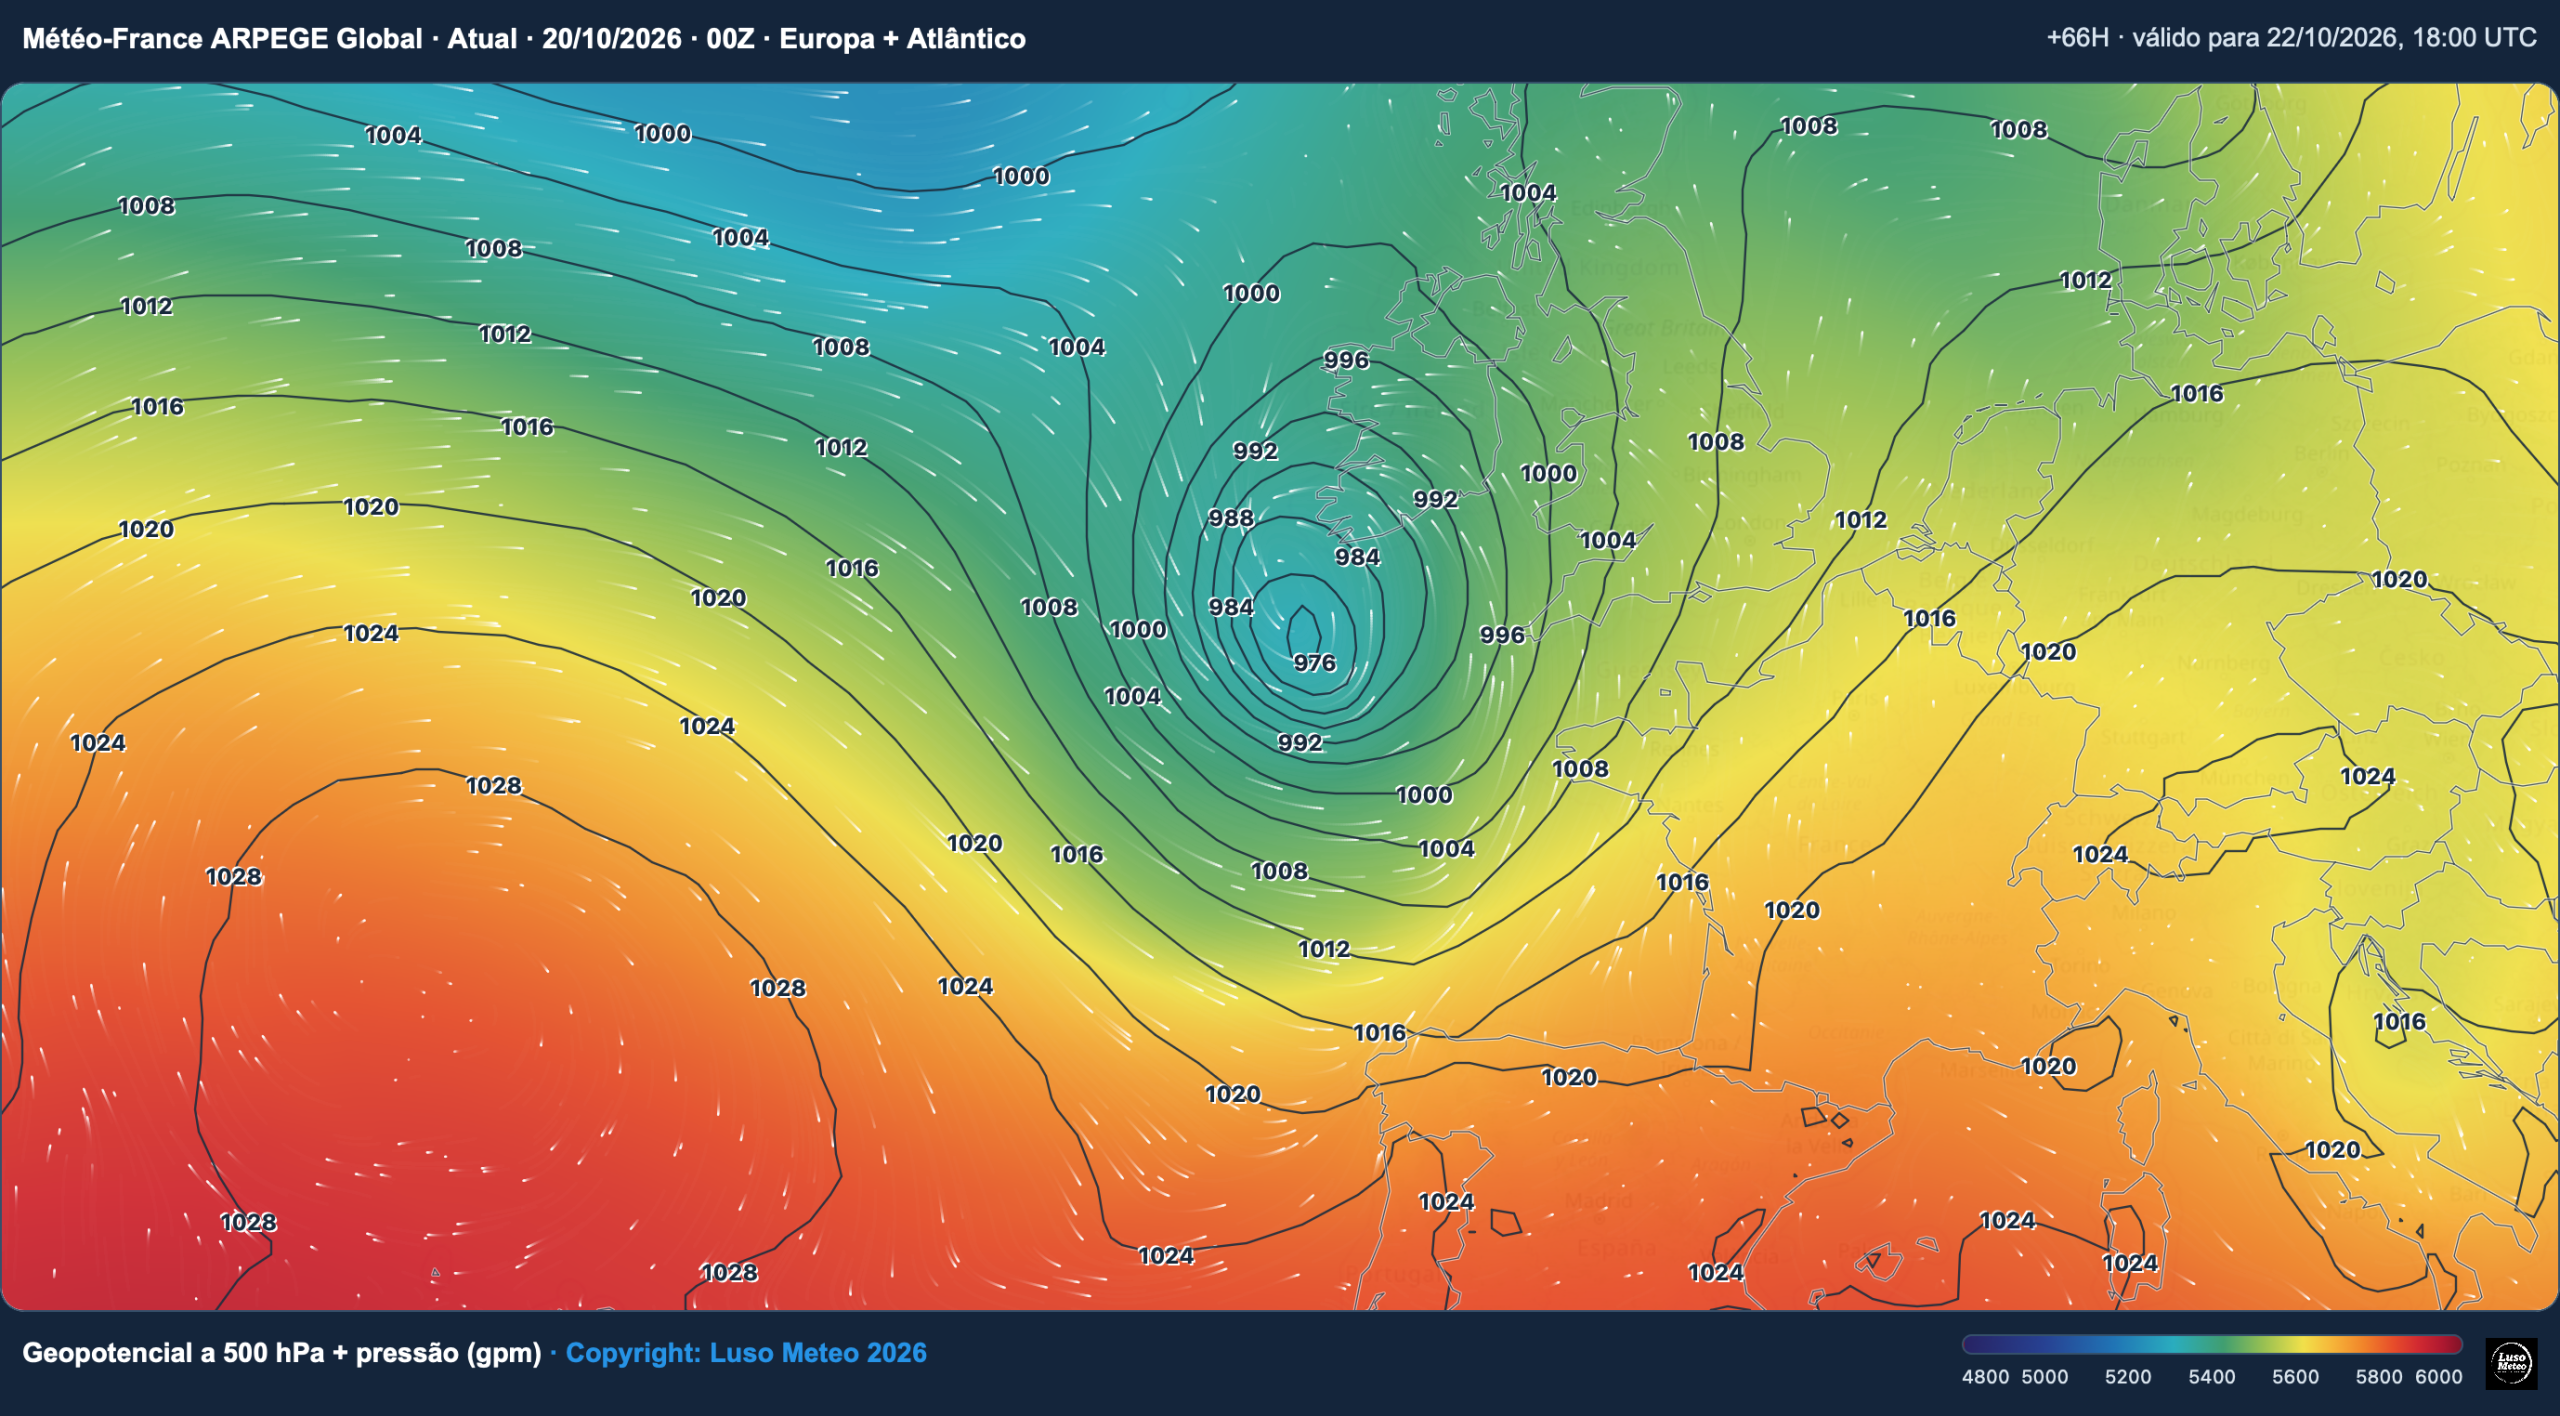
Task: Click the 976 low-pressure centre label
Action: tap(1314, 663)
